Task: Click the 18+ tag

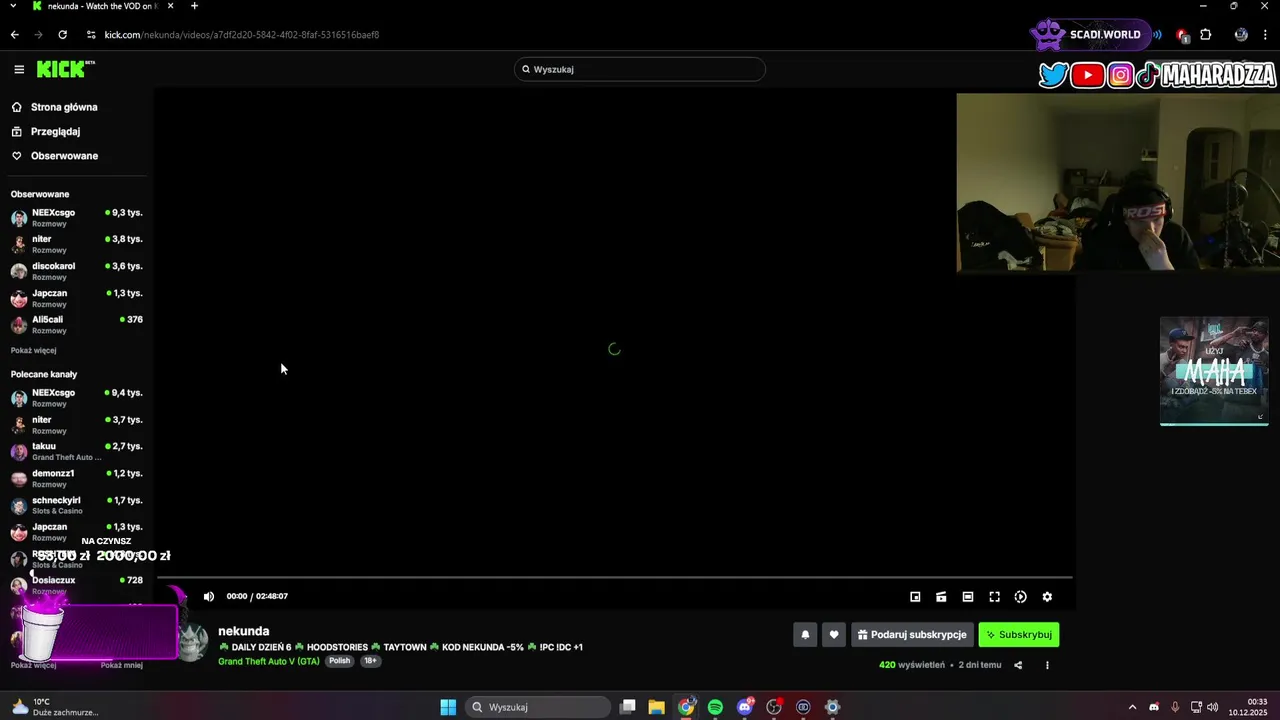Action: (x=370, y=661)
